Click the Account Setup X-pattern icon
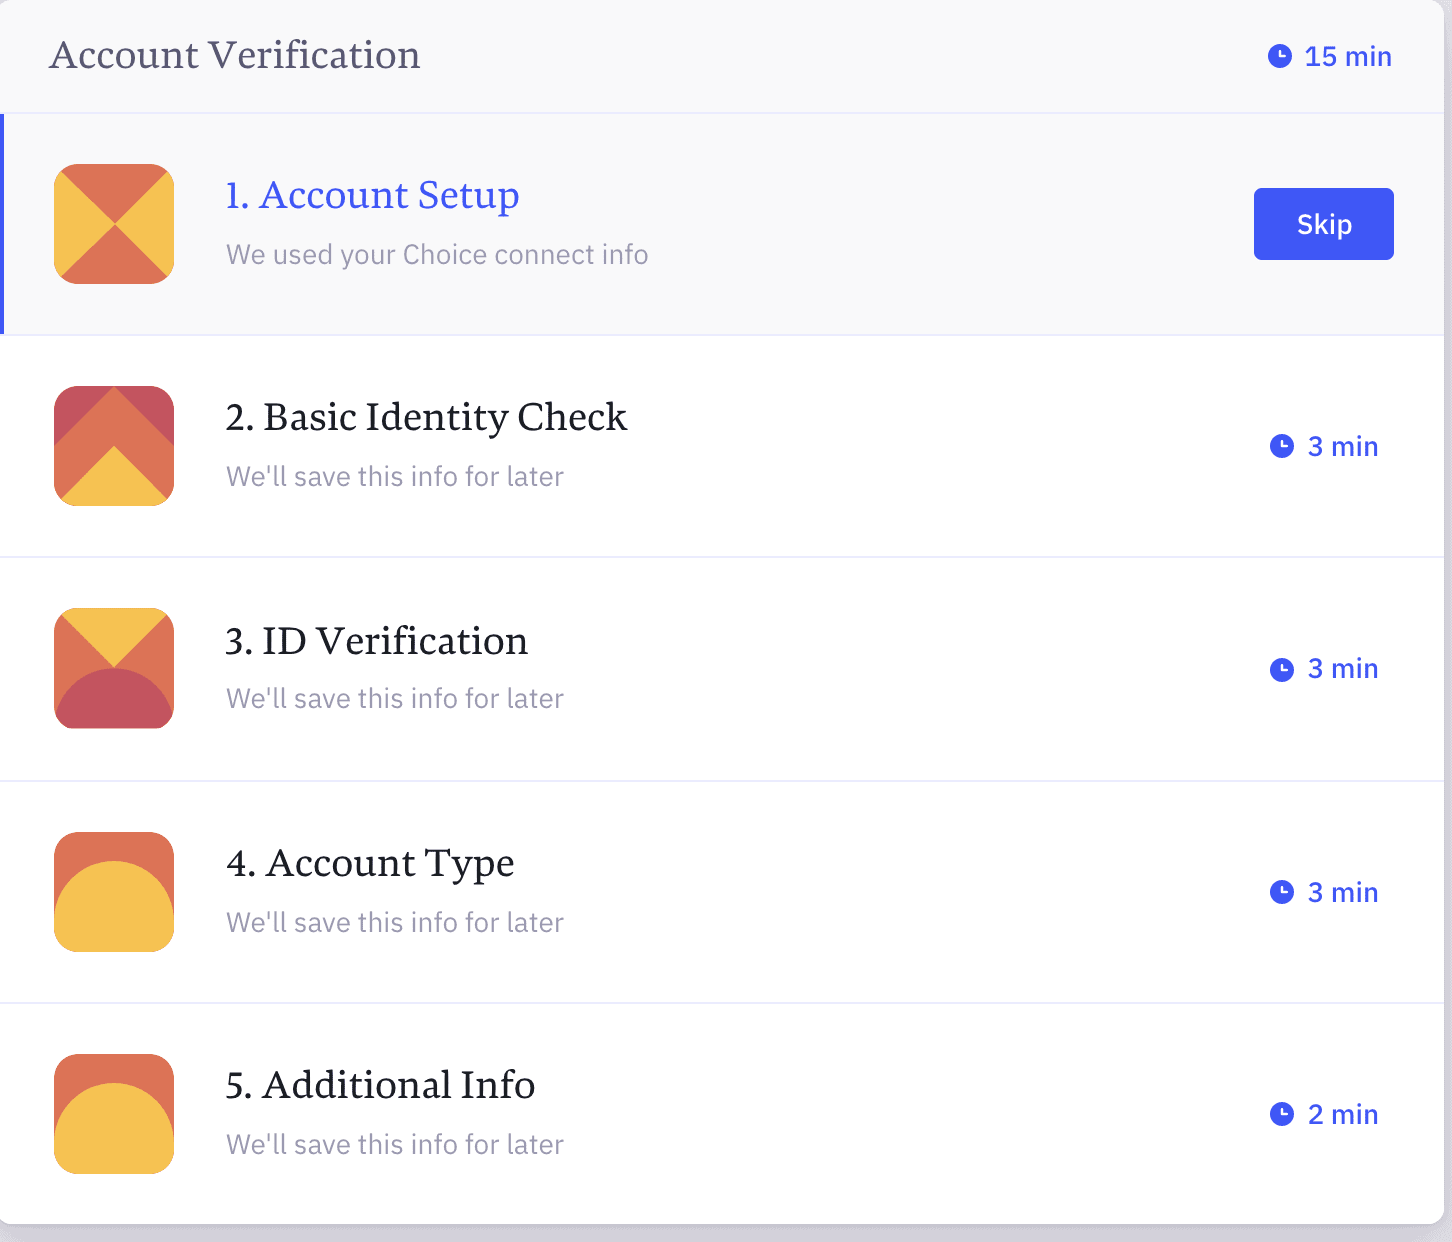Screen dimensions: 1452x1242 [114, 224]
